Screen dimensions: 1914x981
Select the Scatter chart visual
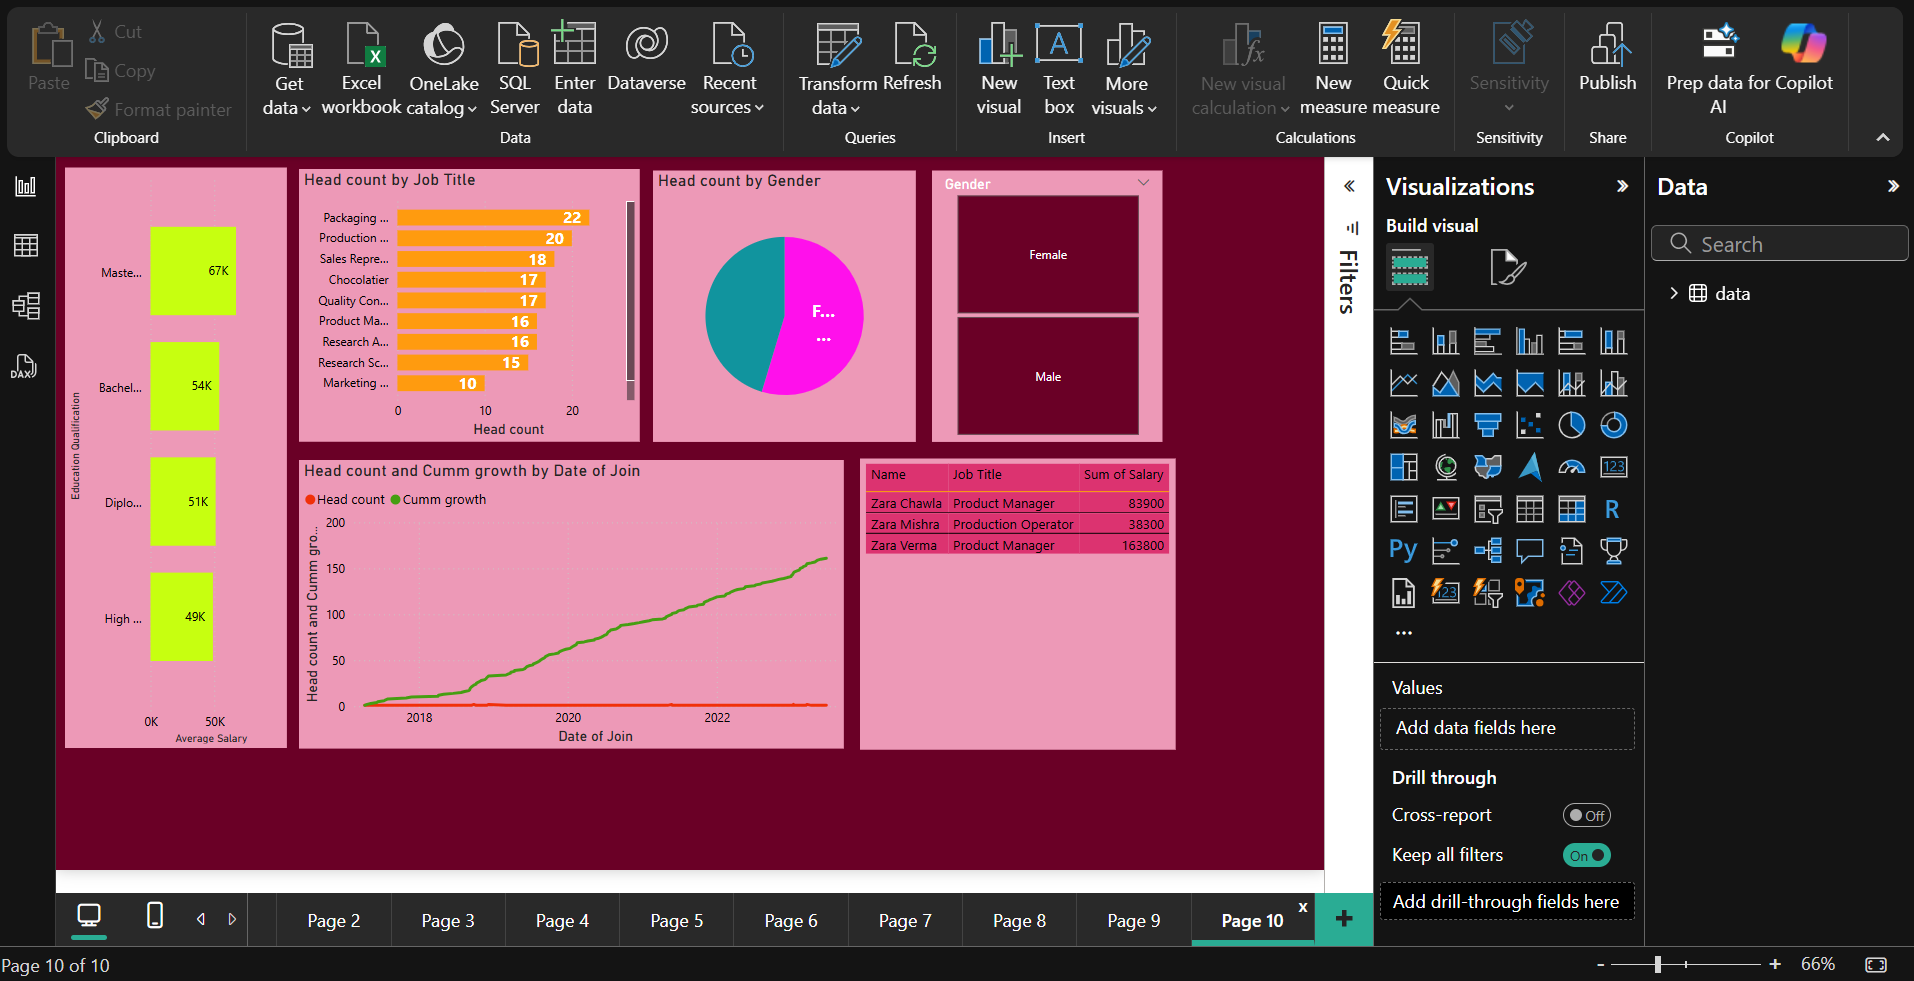[1529, 426]
